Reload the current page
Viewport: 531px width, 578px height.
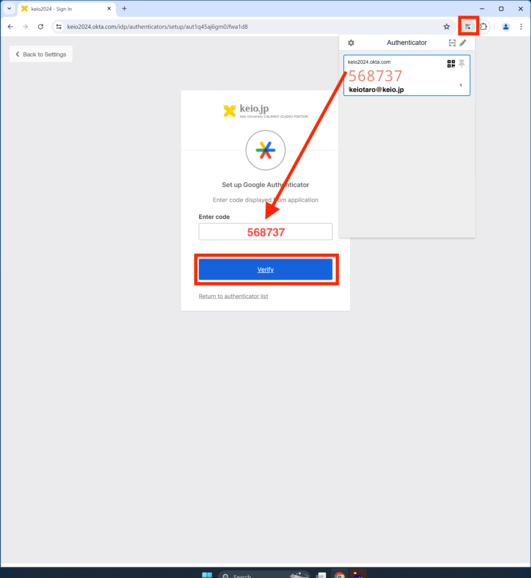(x=41, y=27)
